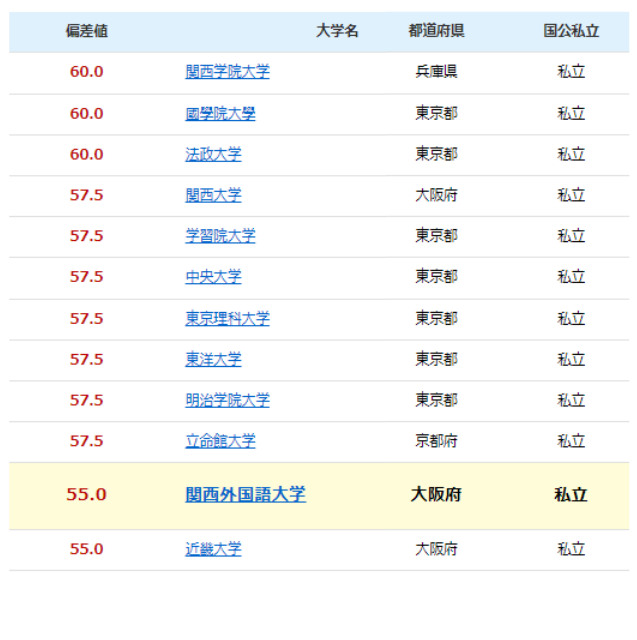Click 東京都 in 東洋大学 row
The height and width of the screenshot is (640, 637).
pos(436,359)
